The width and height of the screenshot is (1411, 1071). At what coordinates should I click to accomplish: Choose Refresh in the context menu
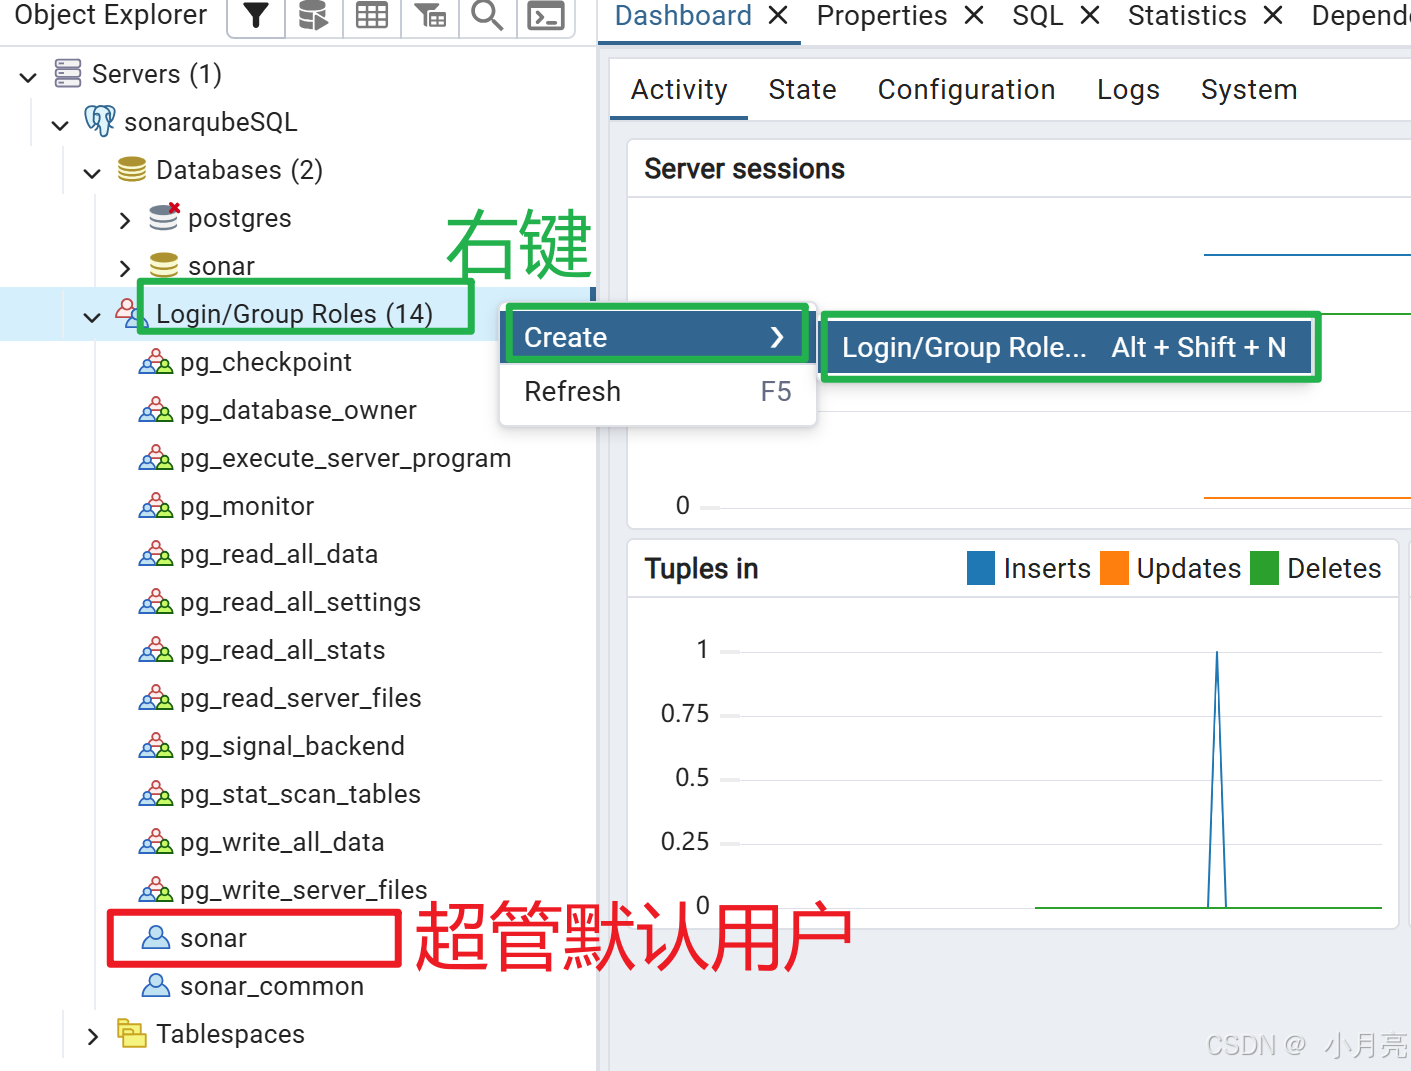(x=658, y=392)
